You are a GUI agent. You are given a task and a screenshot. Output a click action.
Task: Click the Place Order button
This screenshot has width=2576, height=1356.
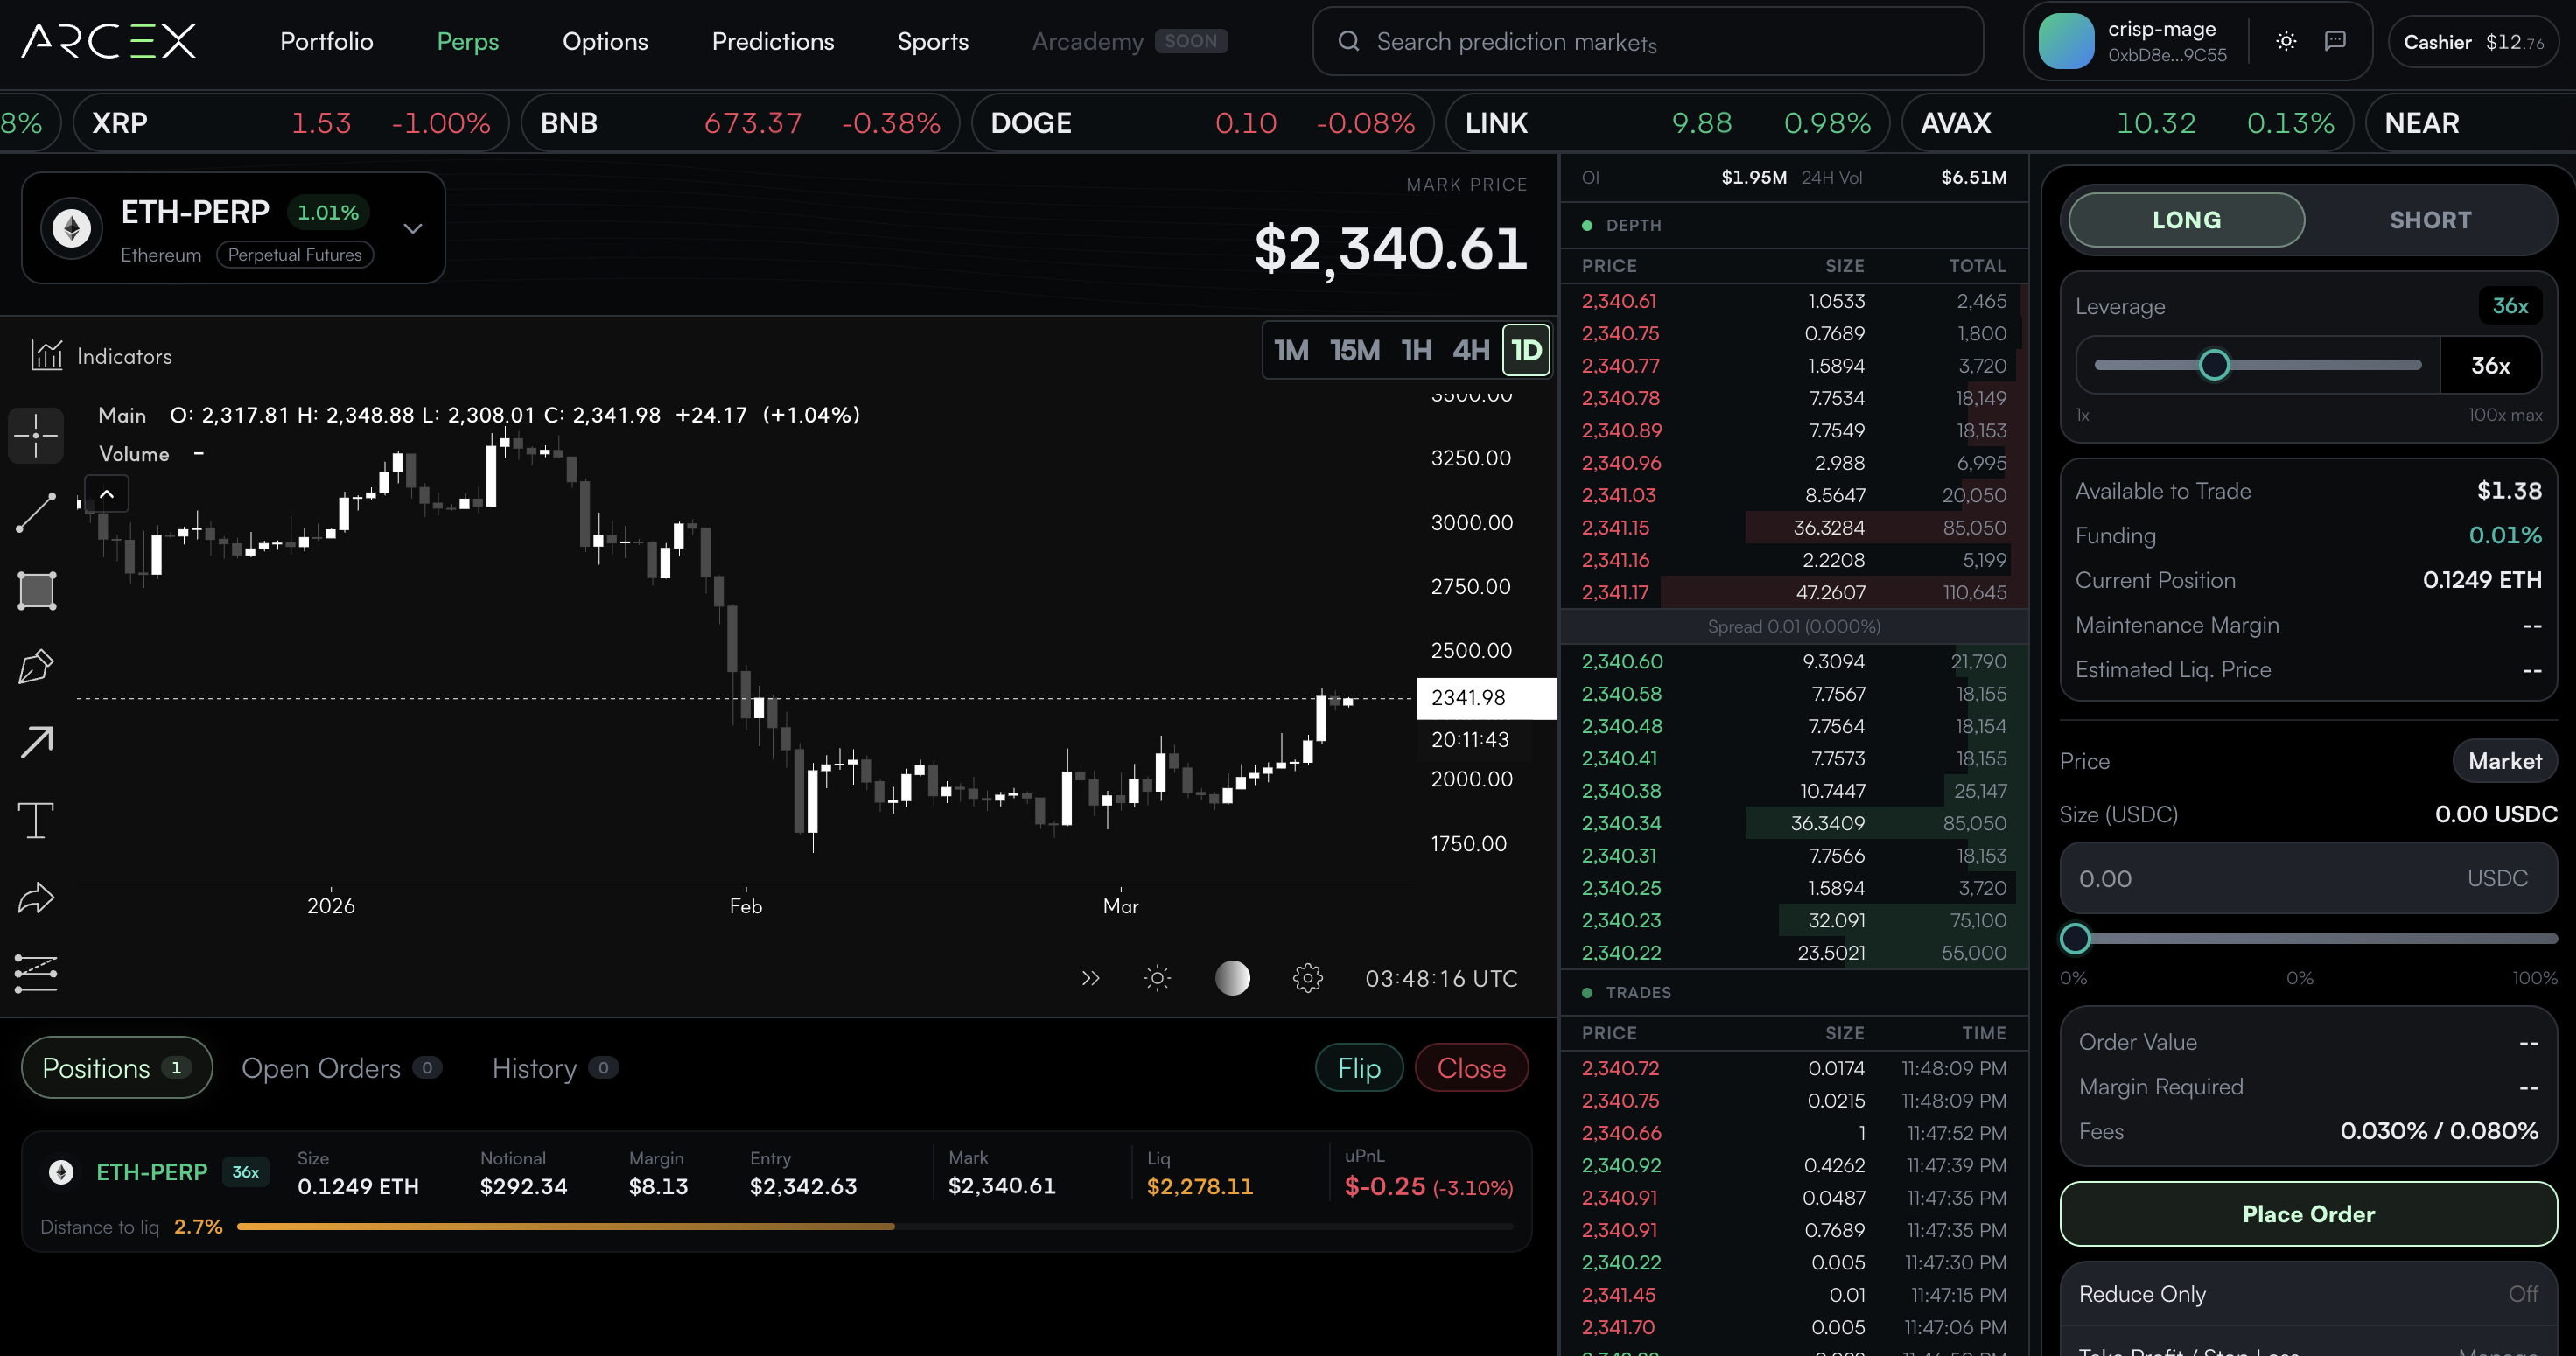click(x=2308, y=1214)
